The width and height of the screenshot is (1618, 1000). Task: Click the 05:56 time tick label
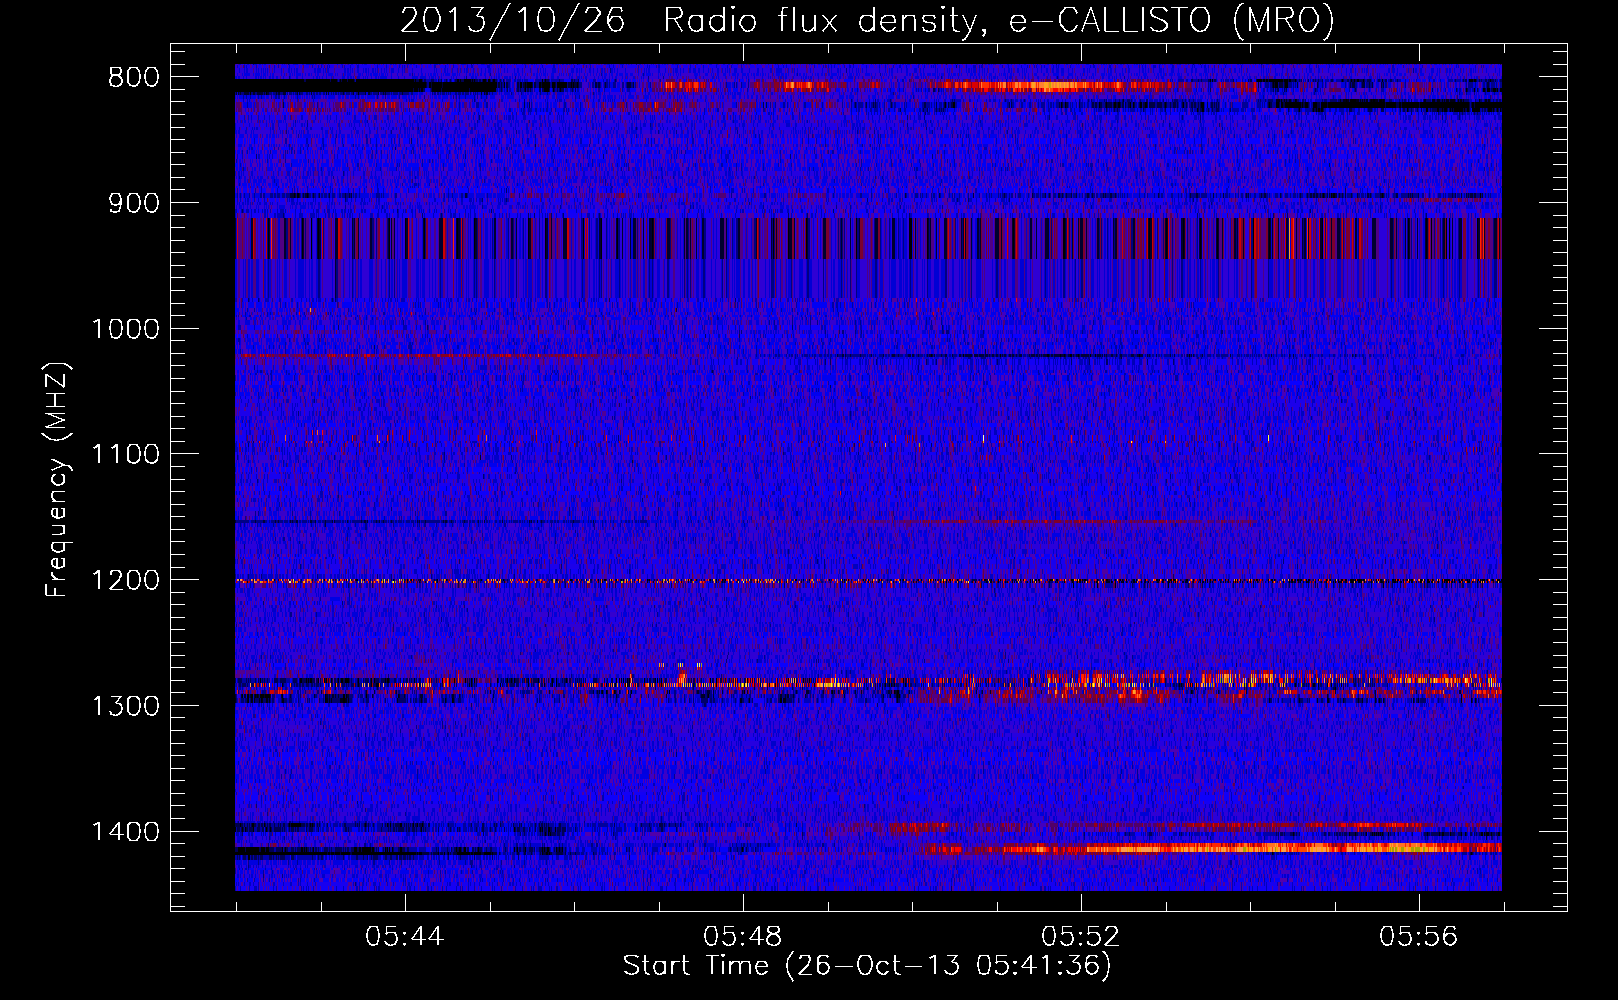[x=1418, y=937]
